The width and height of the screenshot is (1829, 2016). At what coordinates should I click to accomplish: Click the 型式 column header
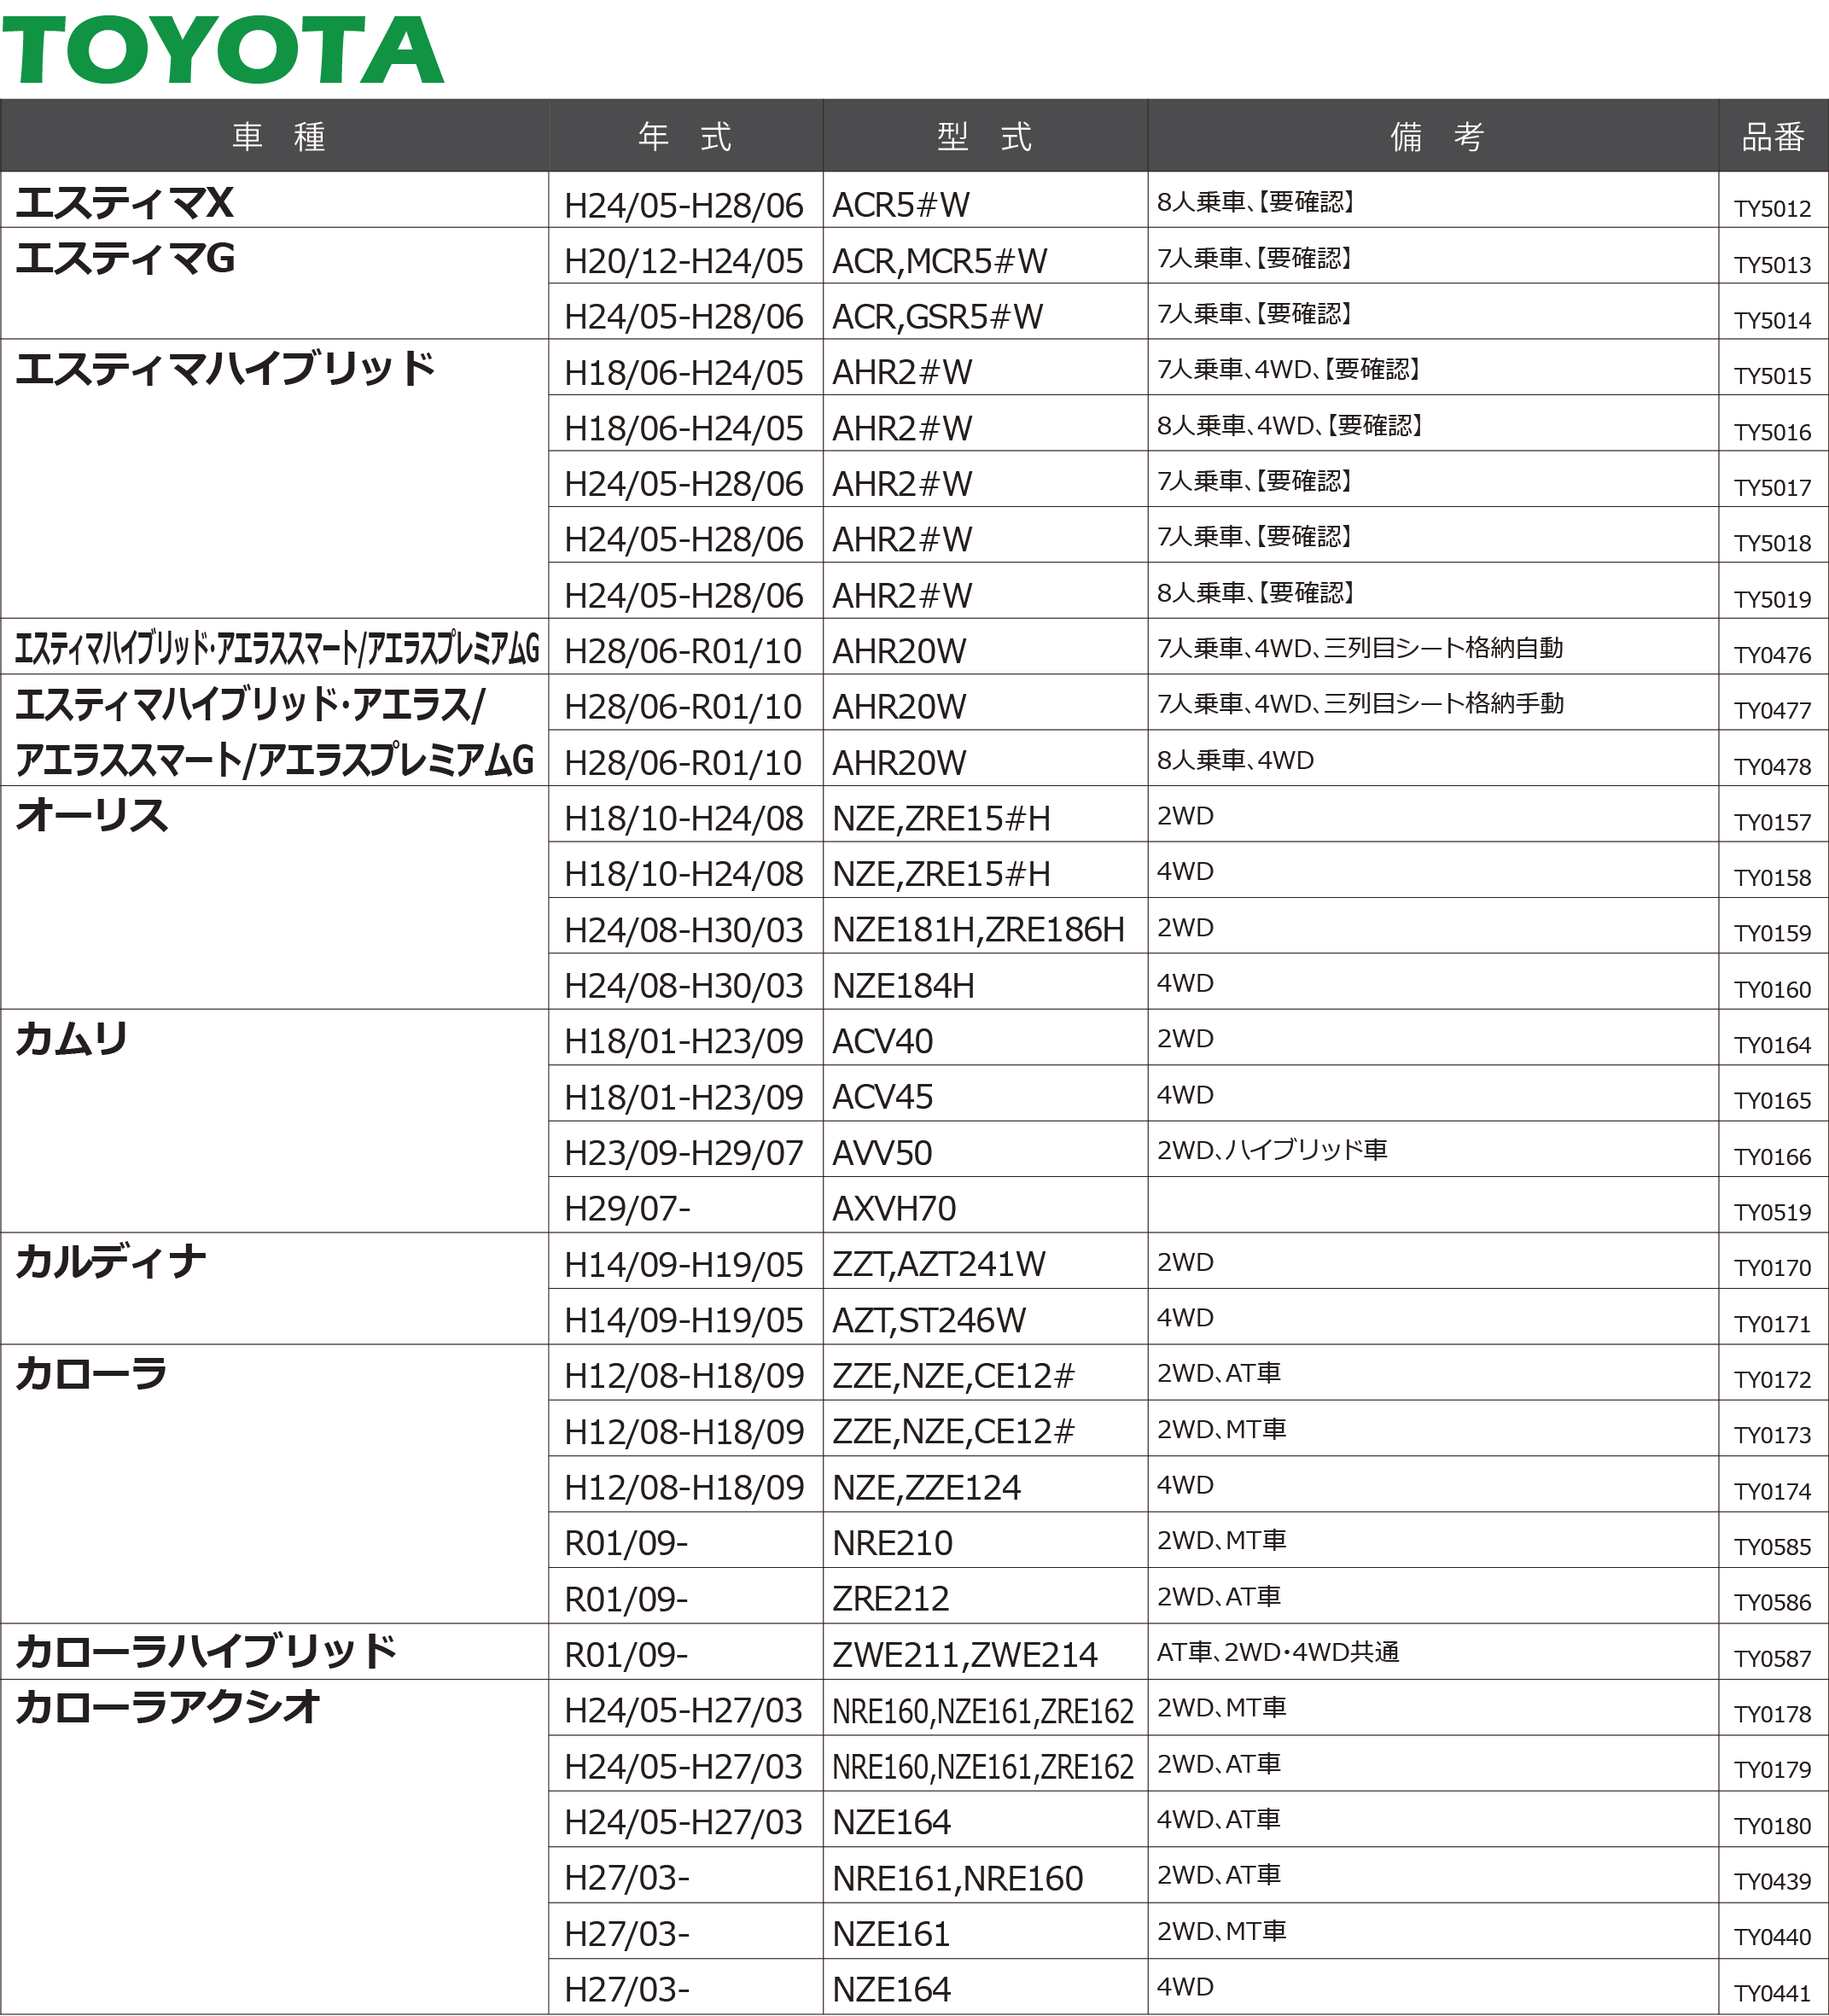point(984,136)
